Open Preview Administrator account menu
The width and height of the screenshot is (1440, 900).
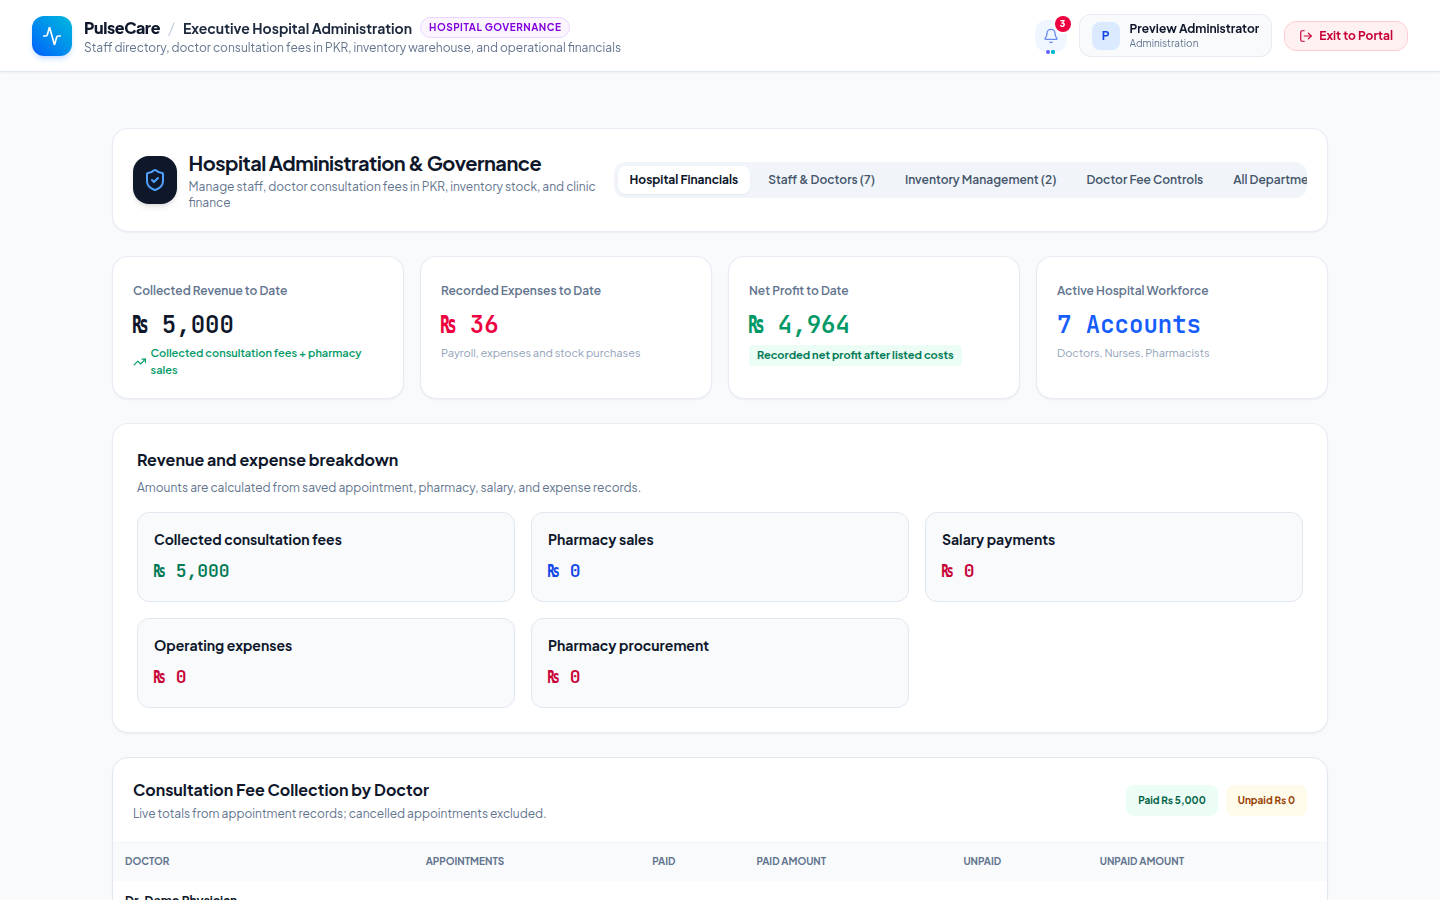tap(1175, 36)
